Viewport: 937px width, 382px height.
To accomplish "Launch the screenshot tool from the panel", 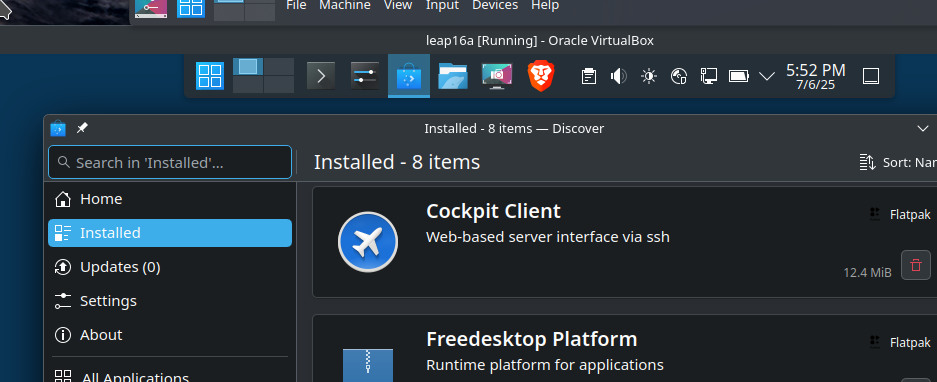I will click(x=497, y=76).
